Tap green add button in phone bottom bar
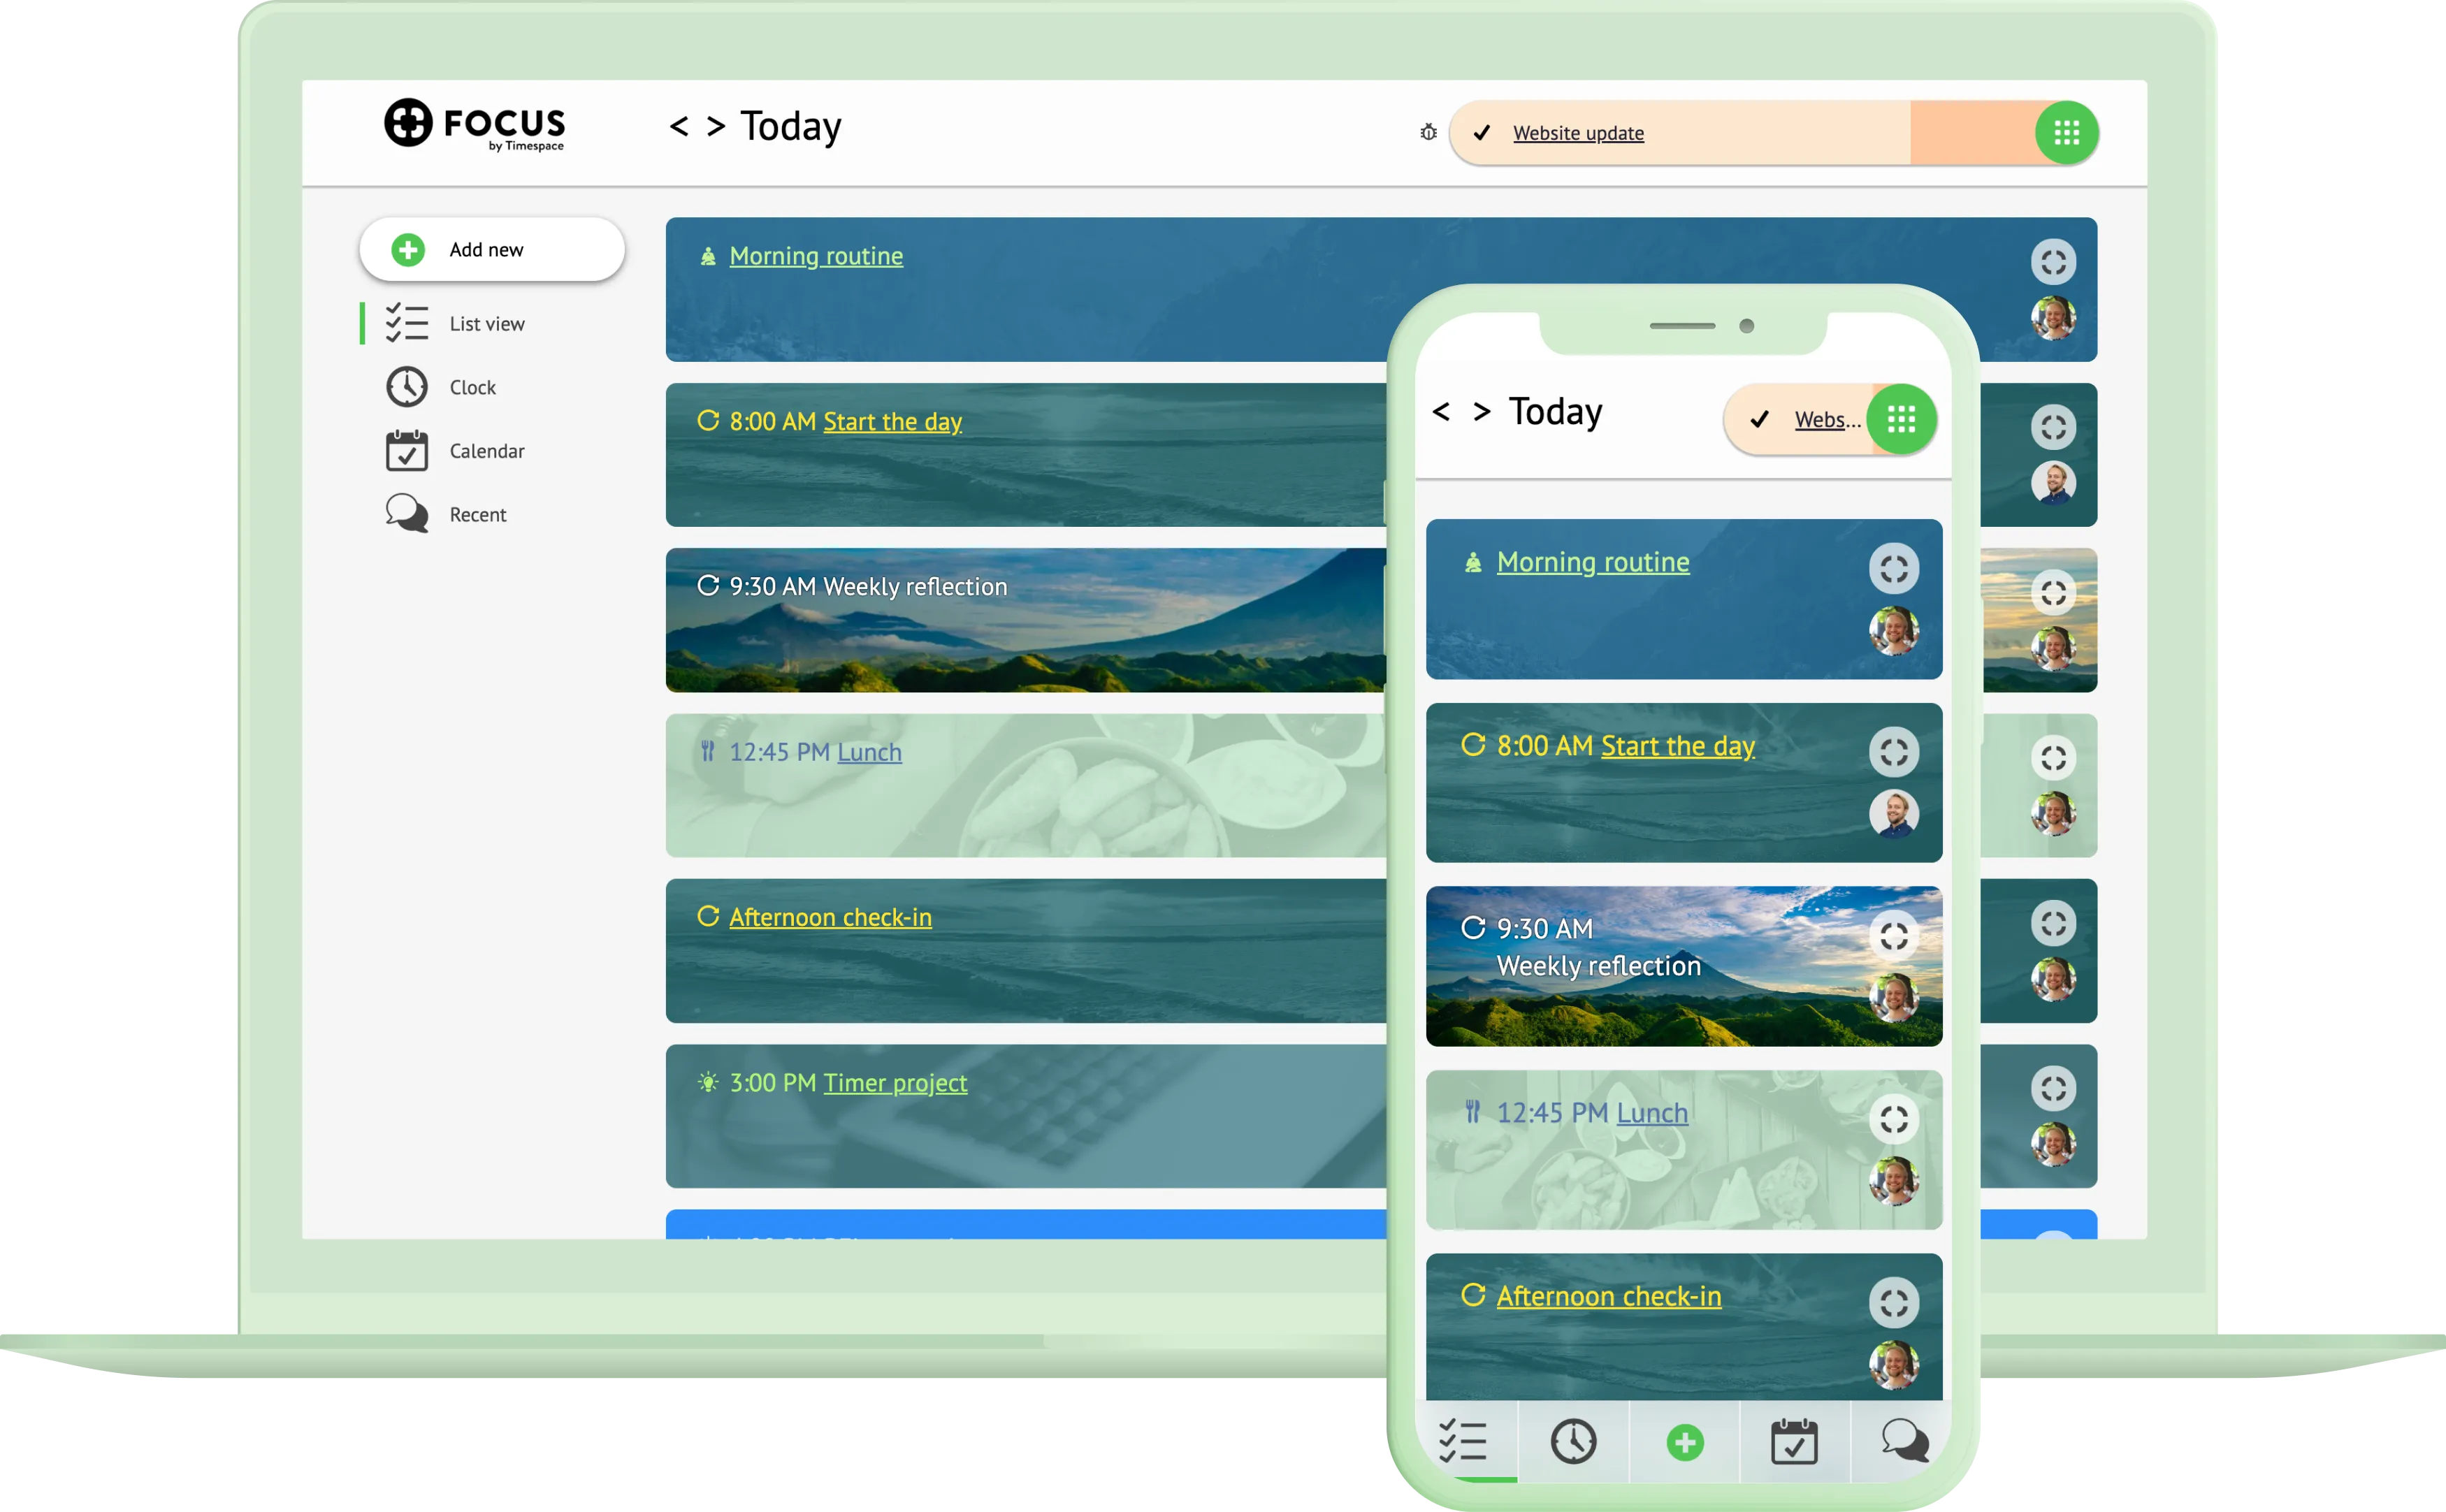 tap(1685, 1442)
